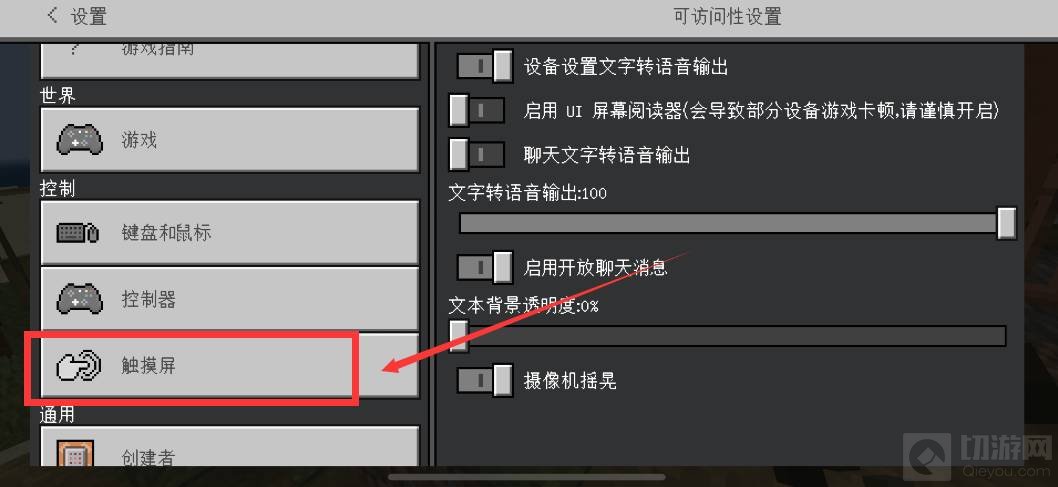Toggle 设备设置文字转语音输出 switch
The height and width of the screenshot is (487, 1058).
pos(484,66)
